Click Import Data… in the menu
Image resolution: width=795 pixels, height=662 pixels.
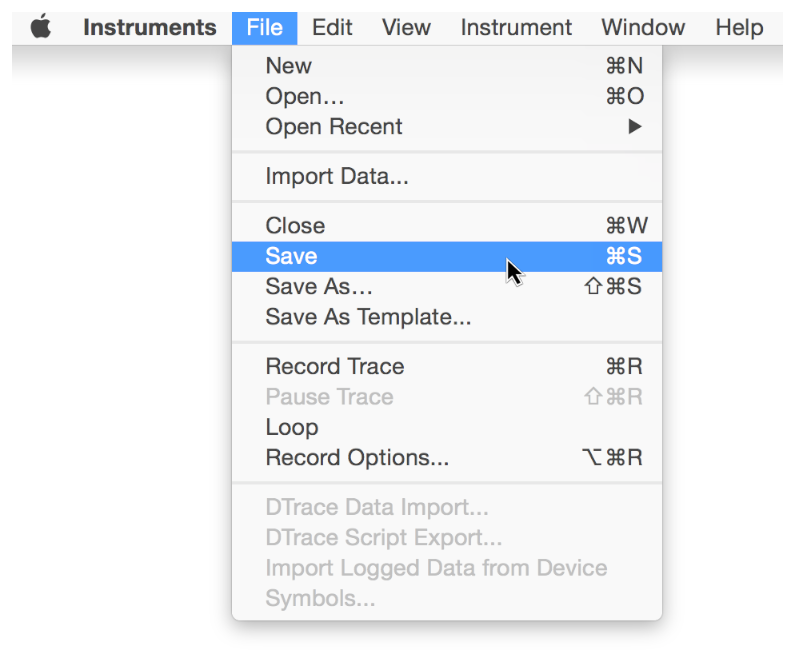(x=336, y=177)
